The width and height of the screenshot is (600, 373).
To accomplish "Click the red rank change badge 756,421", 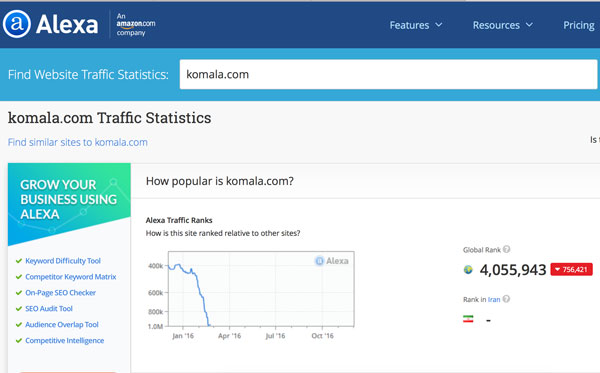I will tap(571, 269).
